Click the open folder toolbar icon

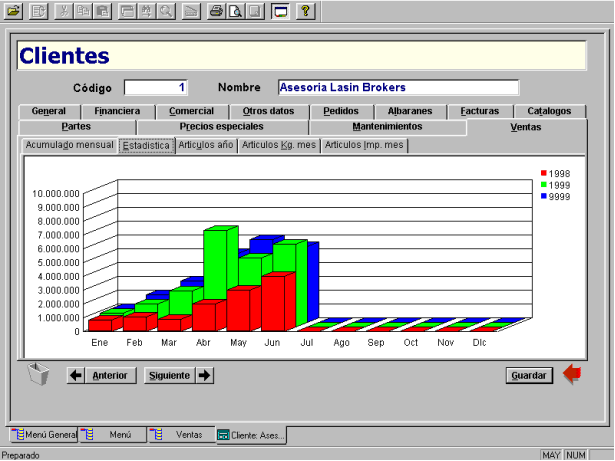(13, 11)
